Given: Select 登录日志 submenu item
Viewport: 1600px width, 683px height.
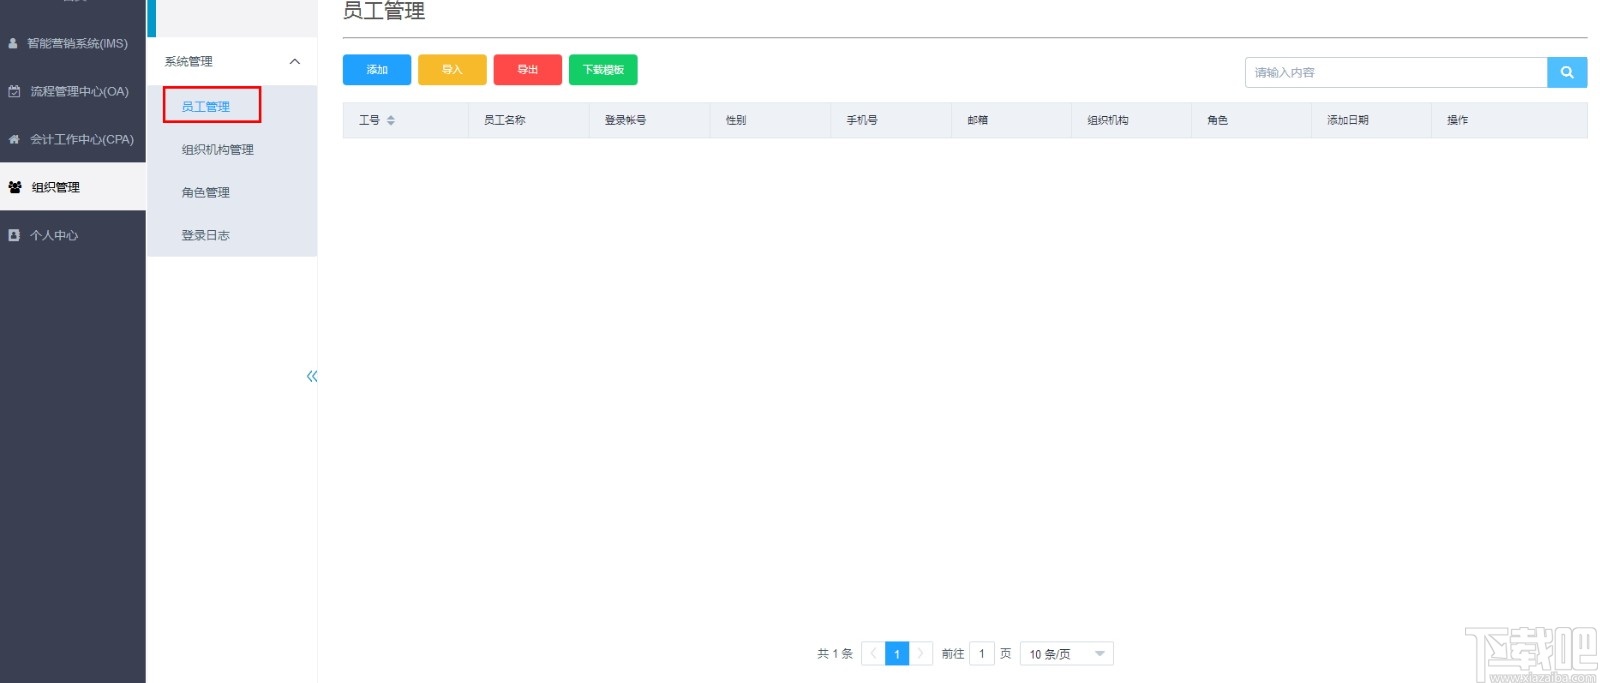Looking at the screenshot, I should coord(232,236).
